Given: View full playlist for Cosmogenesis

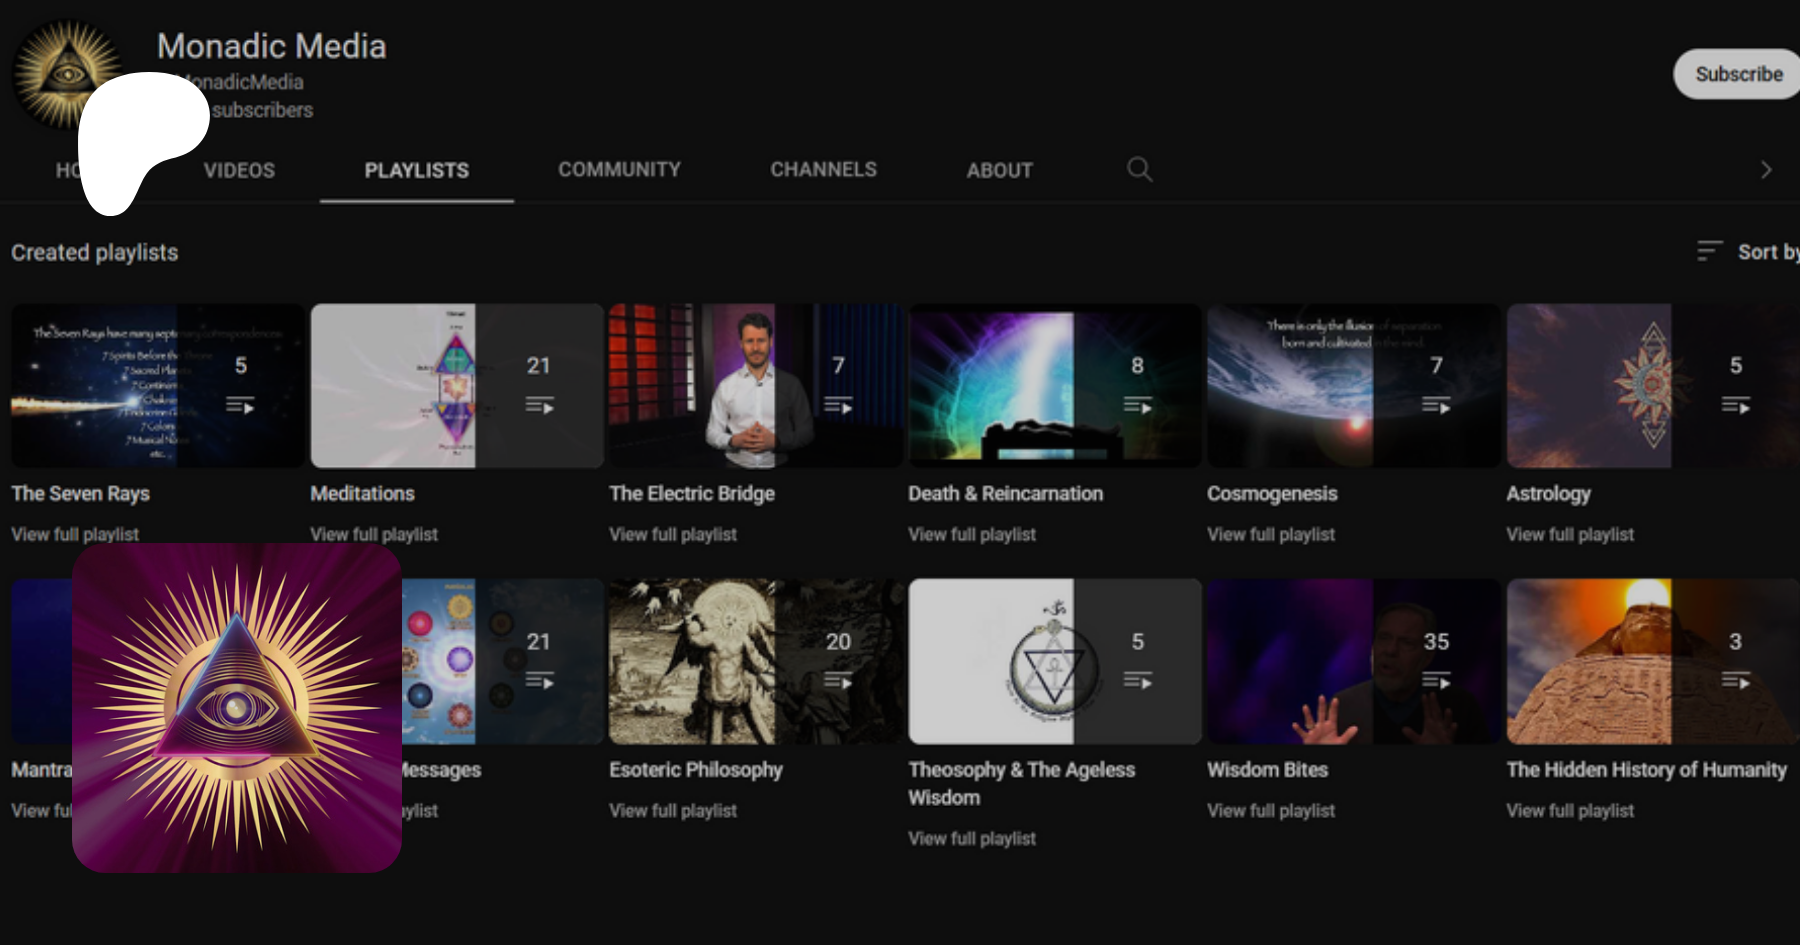Looking at the screenshot, I should (1270, 535).
